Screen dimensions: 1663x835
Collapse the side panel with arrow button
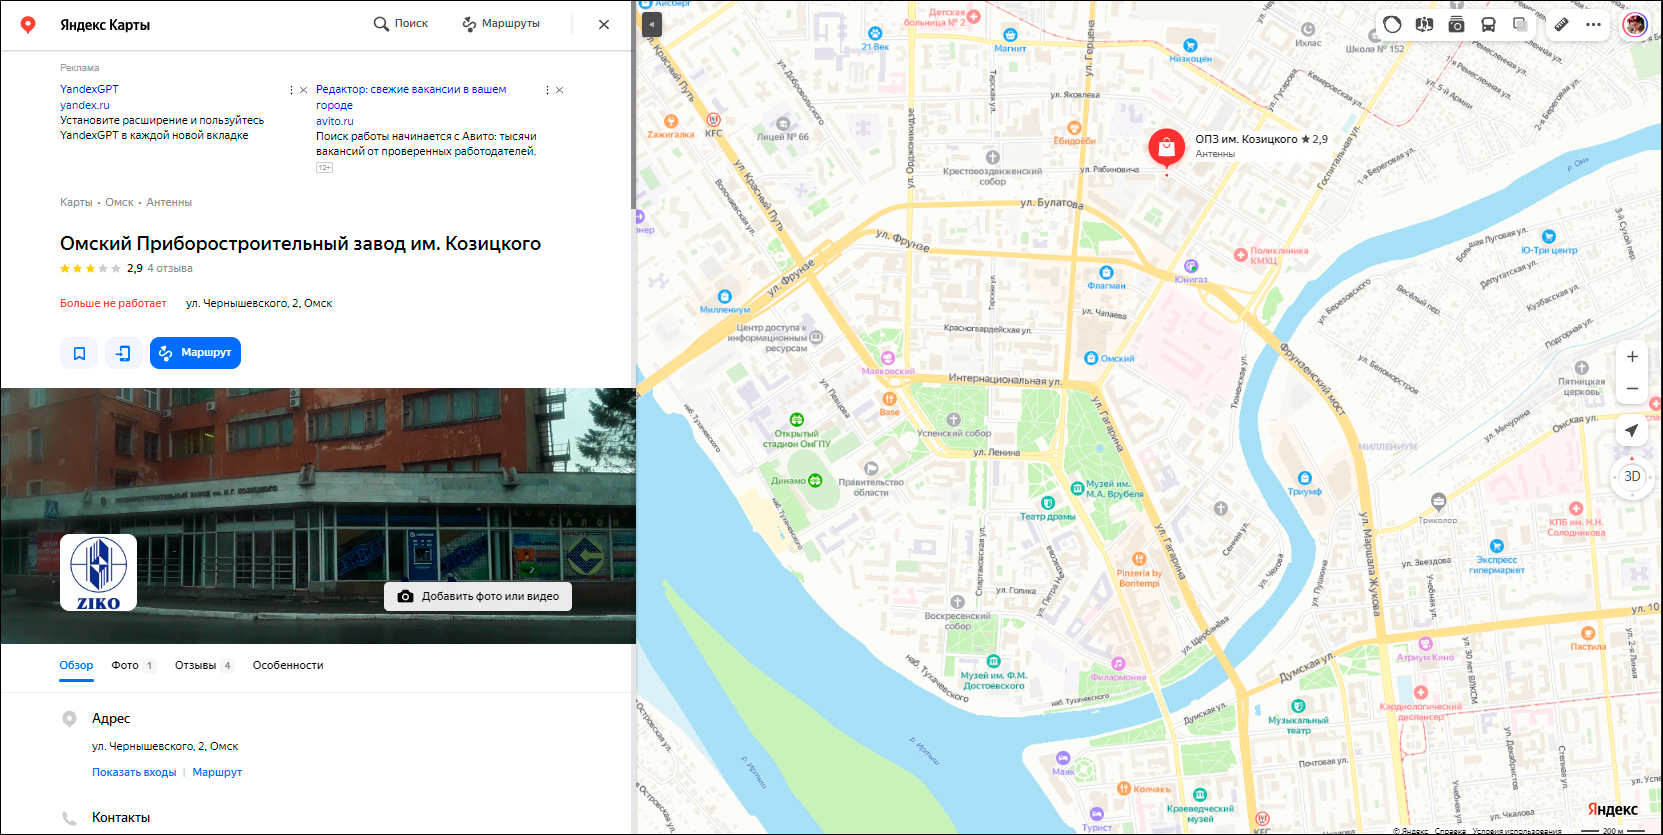point(651,24)
